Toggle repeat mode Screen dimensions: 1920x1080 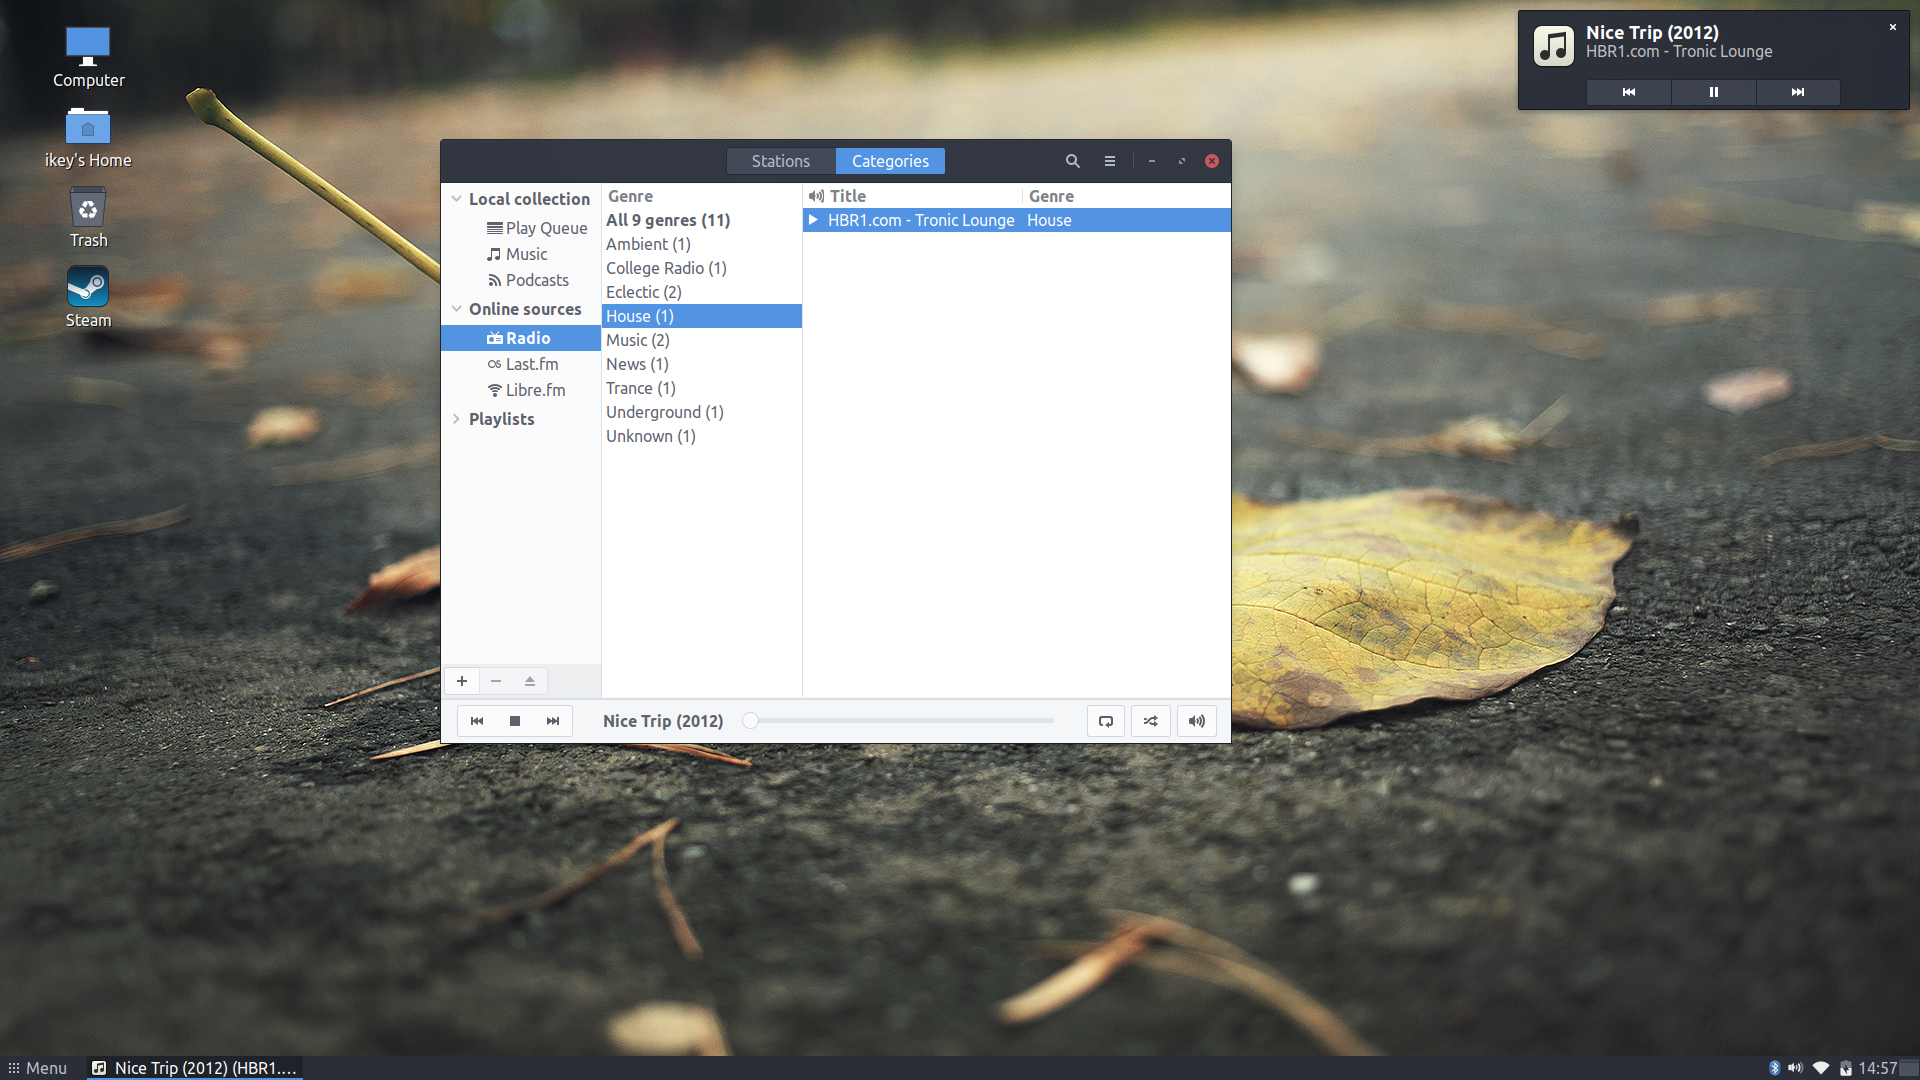click(1106, 721)
